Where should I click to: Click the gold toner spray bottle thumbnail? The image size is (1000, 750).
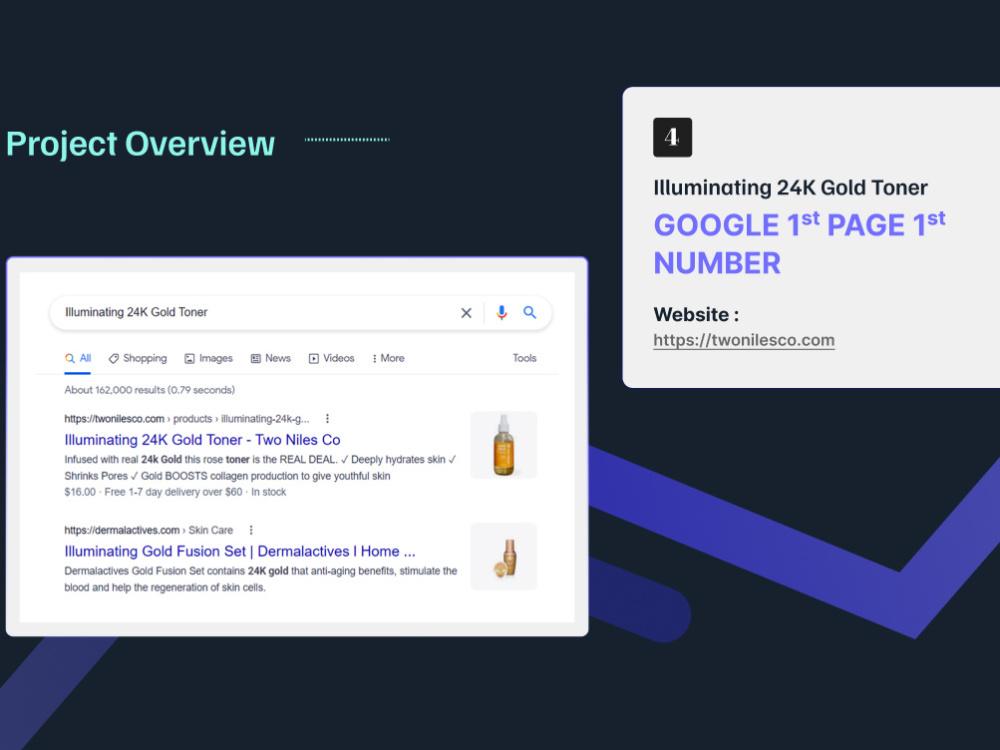pyautogui.click(x=504, y=445)
